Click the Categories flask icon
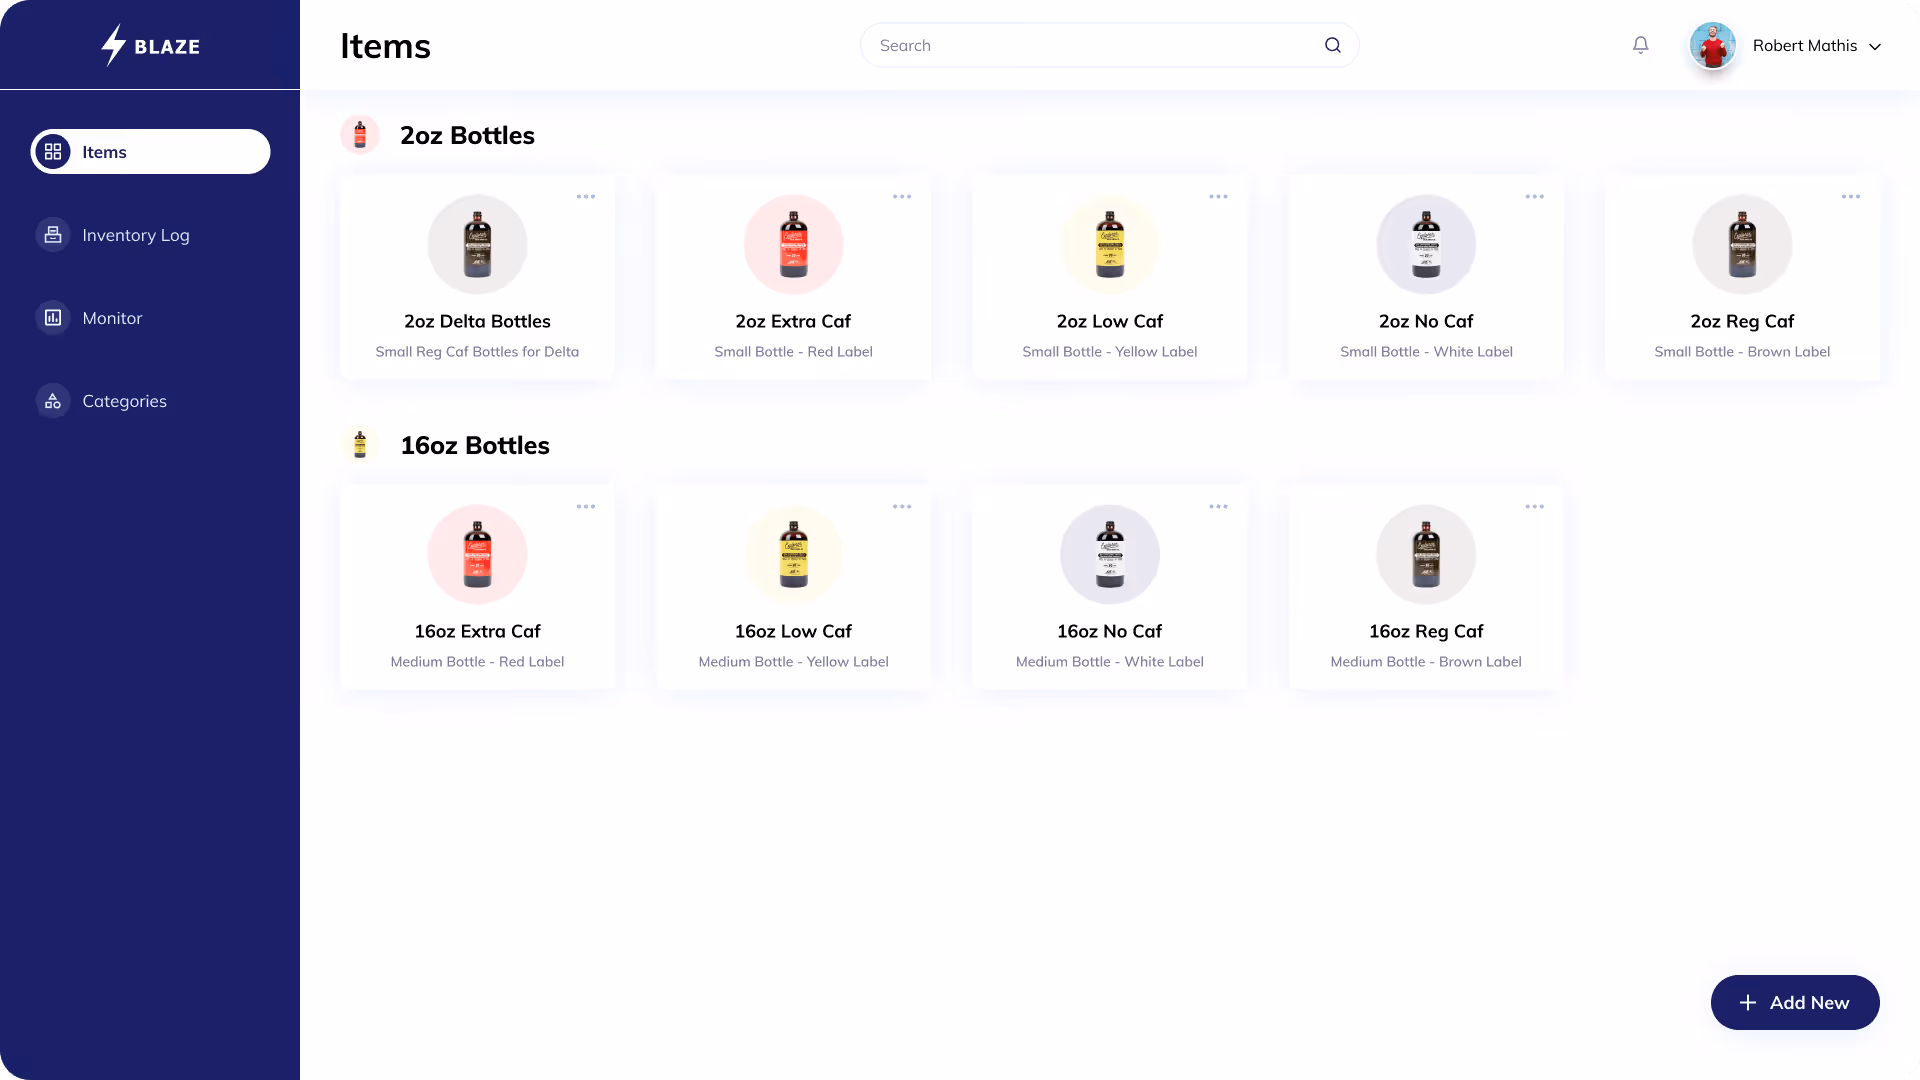1920x1080 pixels. pyautogui.click(x=52, y=400)
